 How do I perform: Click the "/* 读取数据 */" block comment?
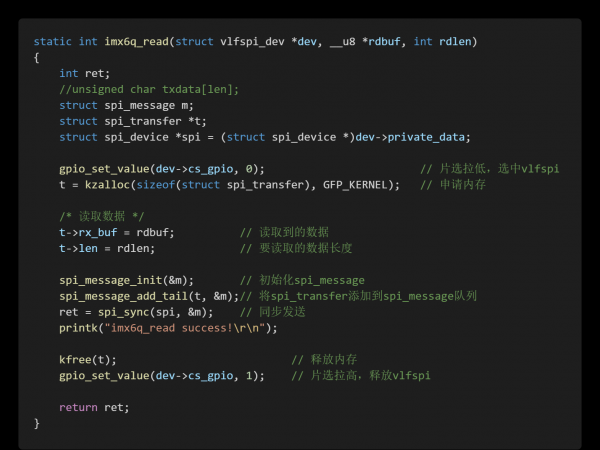pos(101,216)
